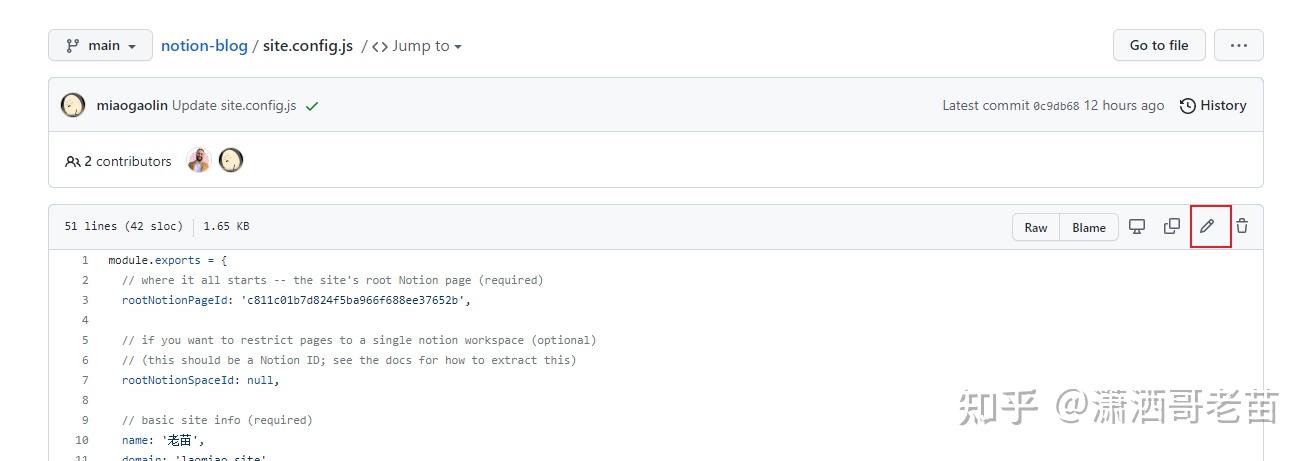Screen dimensions: 1313x461
Task: Select line number 3 in the code
Action: point(86,300)
